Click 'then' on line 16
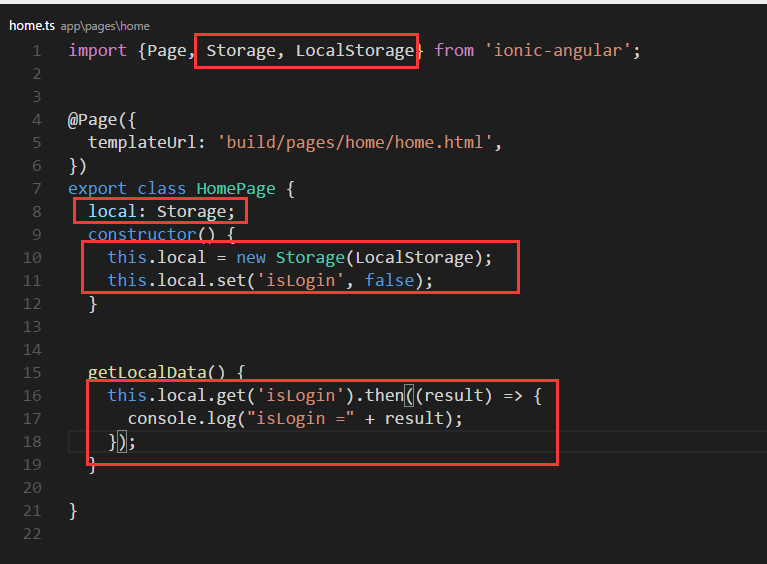 point(384,396)
